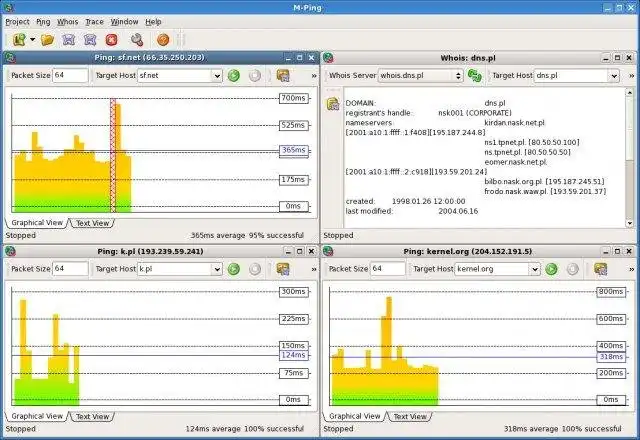Image resolution: width=640 pixels, height=440 pixels.
Task: Maximize the Whois: dns.pl subwindow
Action: 617,58
